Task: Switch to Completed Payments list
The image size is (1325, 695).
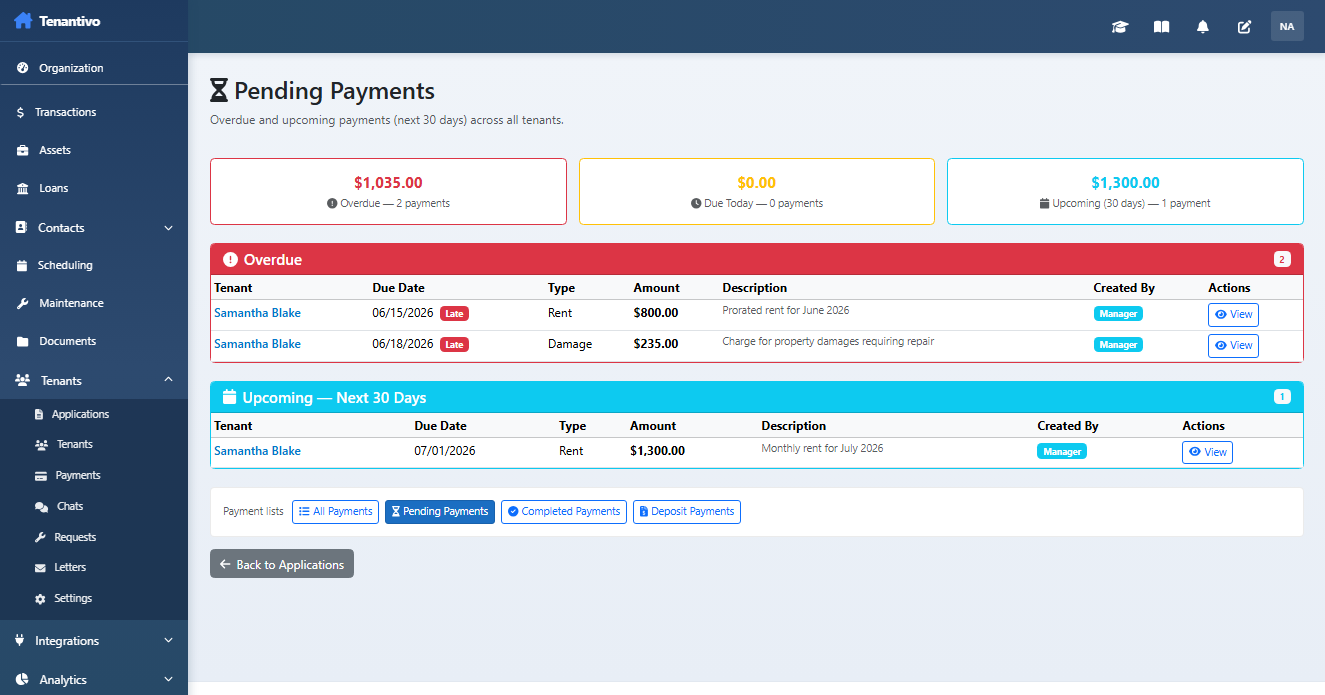Action: click(x=564, y=511)
